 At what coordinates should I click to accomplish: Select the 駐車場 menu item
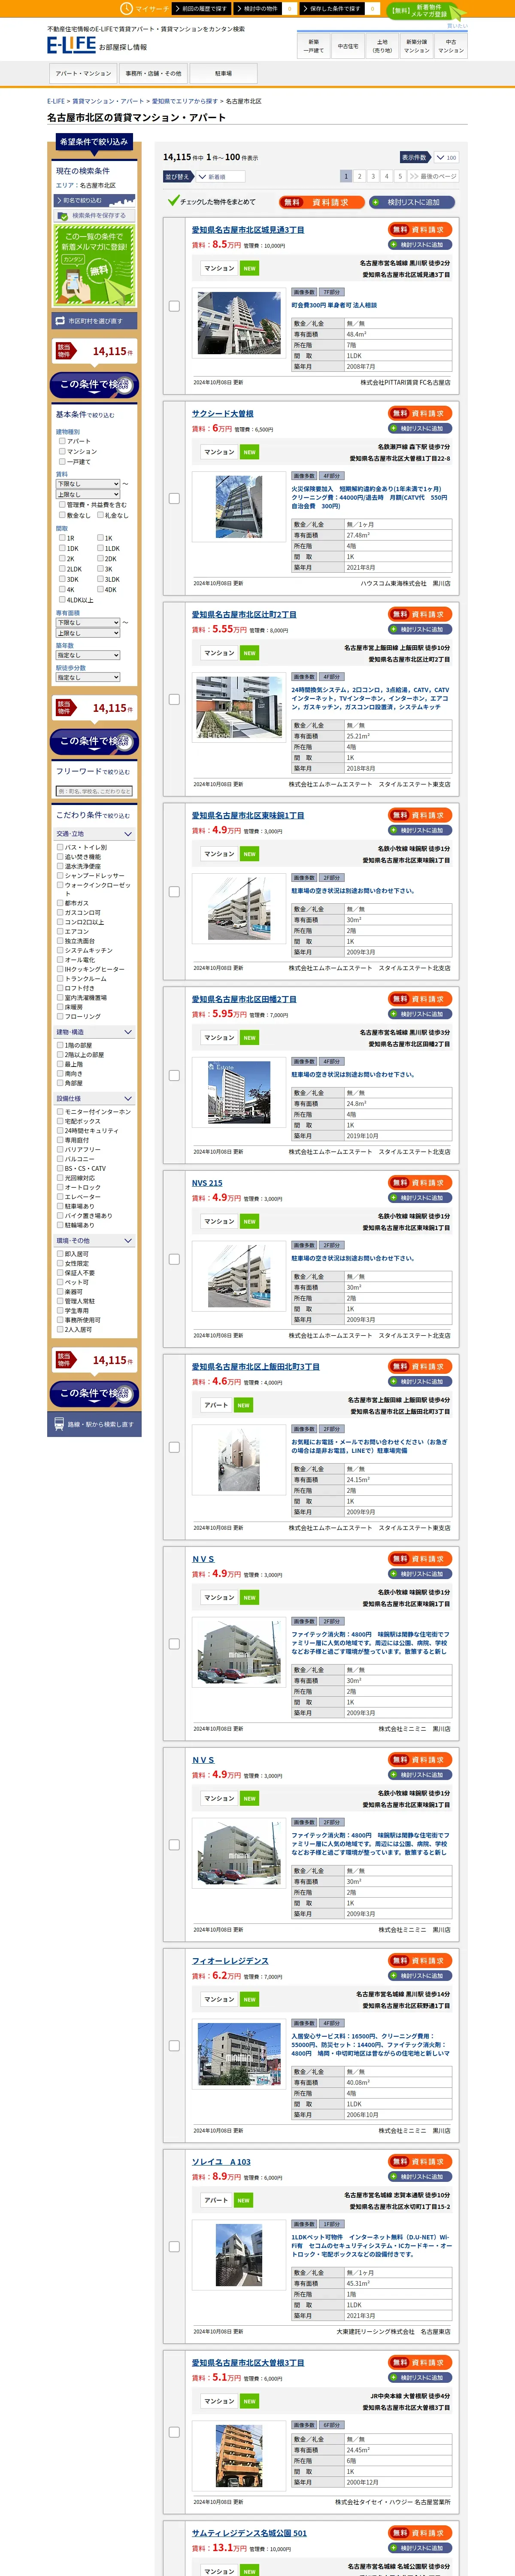point(223,73)
